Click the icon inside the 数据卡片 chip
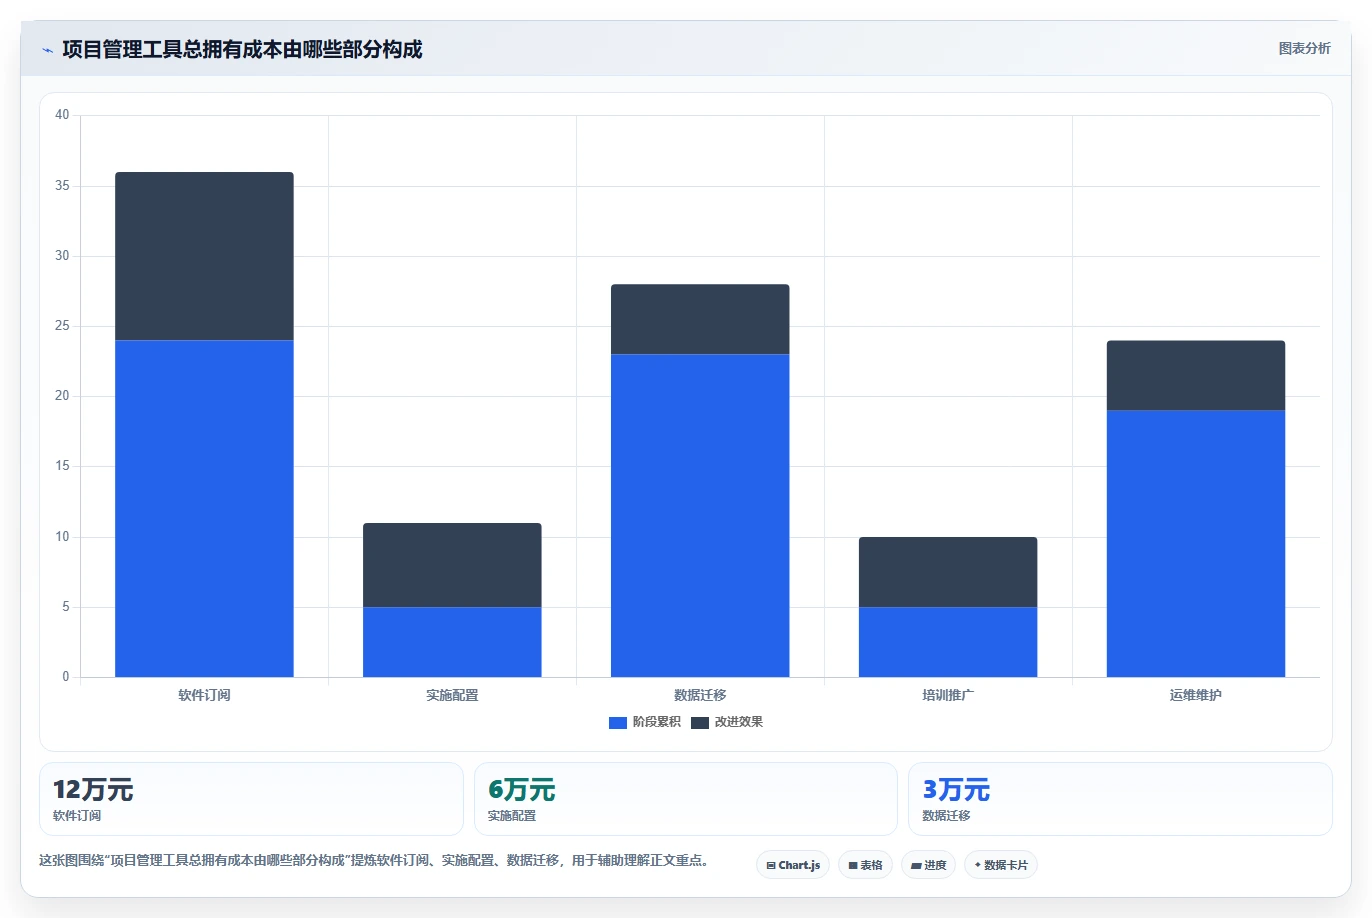The height and width of the screenshot is (918, 1372). click(x=978, y=865)
